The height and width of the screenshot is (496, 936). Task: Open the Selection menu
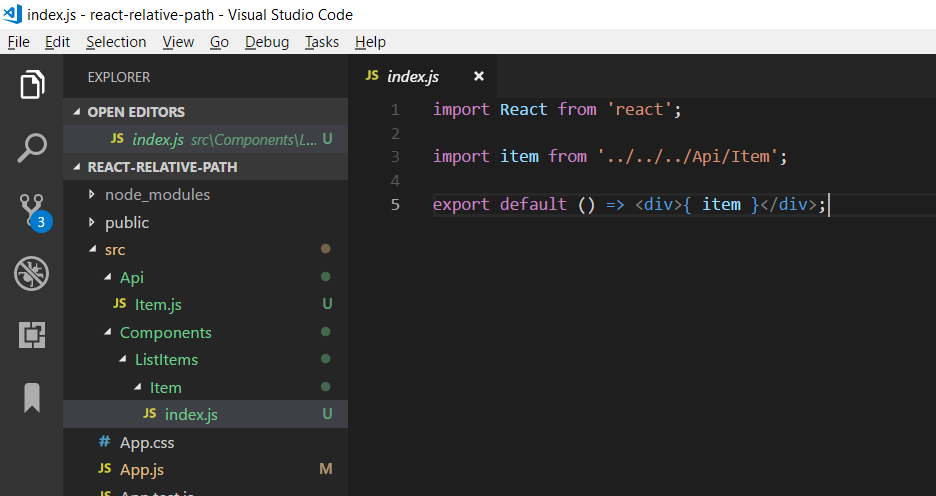(x=116, y=42)
